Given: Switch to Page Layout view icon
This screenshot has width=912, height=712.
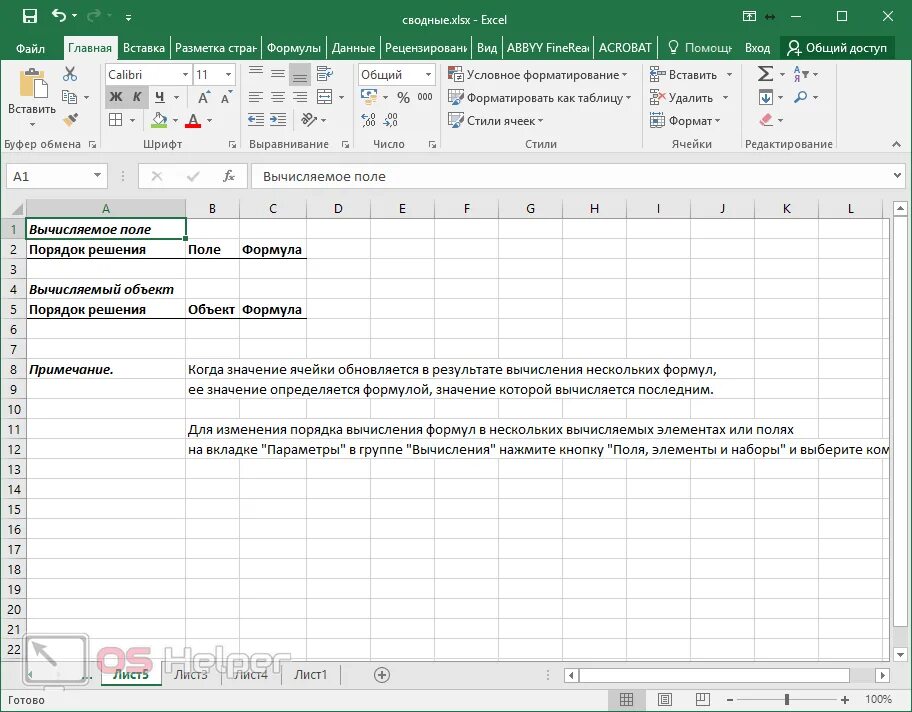Looking at the screenshot, I should [x=665, y=699].
